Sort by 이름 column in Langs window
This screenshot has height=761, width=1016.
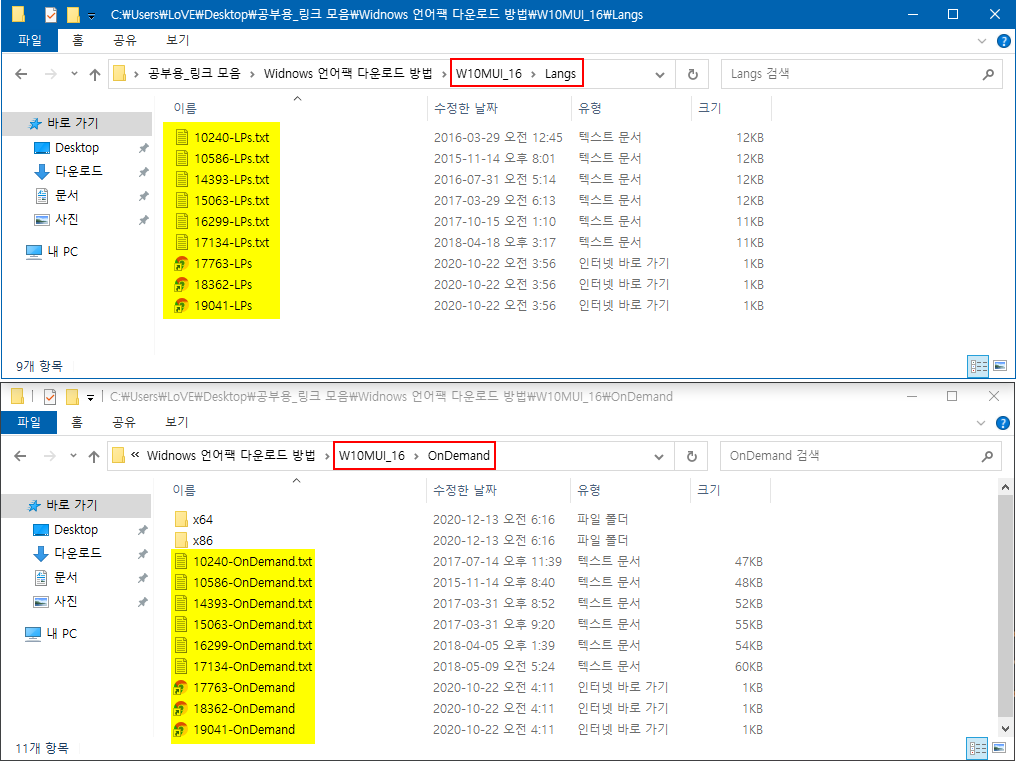coord(185,108)
